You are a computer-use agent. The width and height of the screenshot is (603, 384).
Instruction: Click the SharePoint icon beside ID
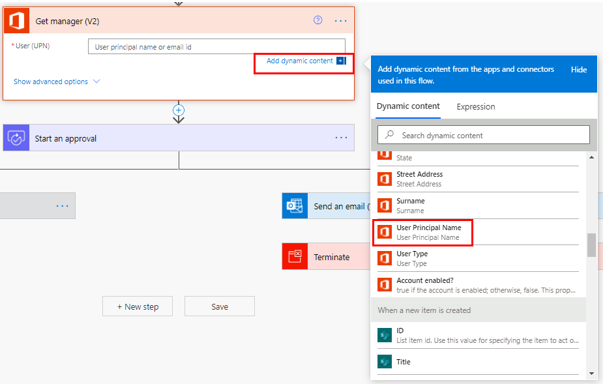384,335
